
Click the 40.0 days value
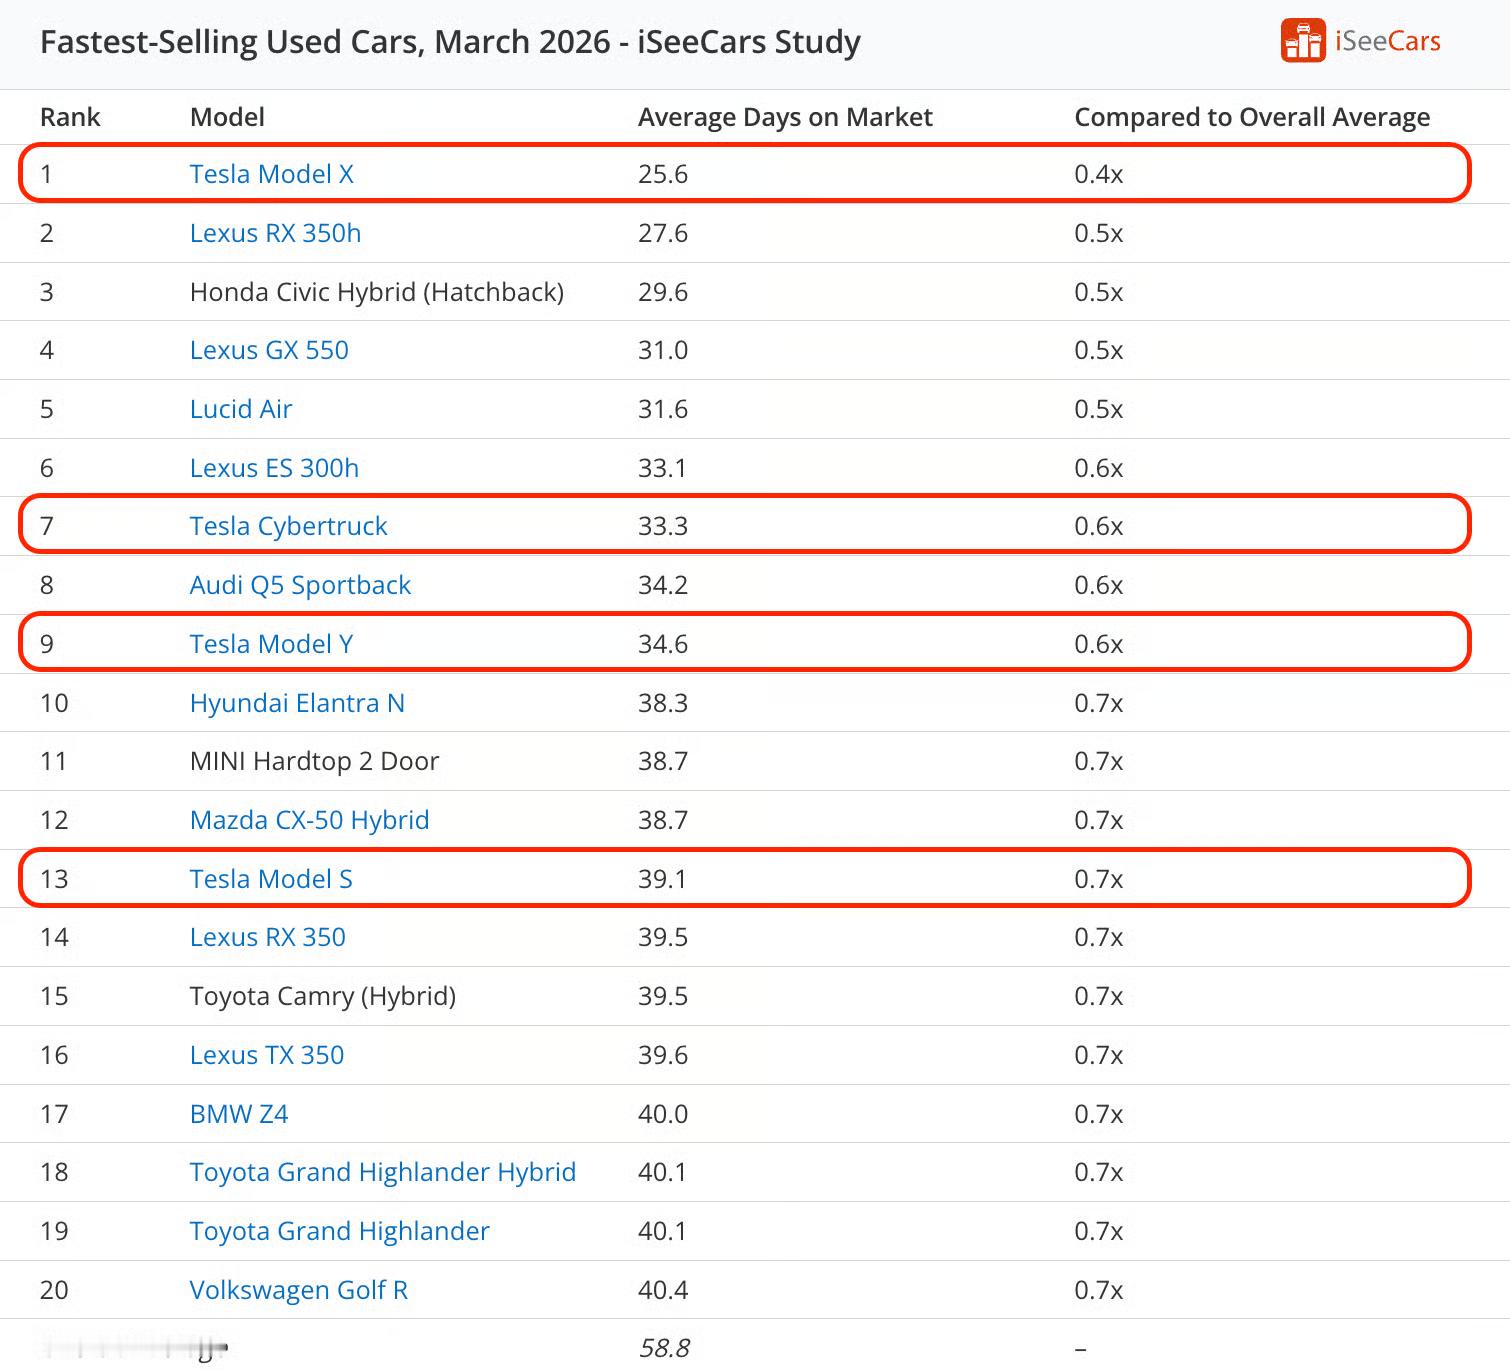(x=663, y=1114)
